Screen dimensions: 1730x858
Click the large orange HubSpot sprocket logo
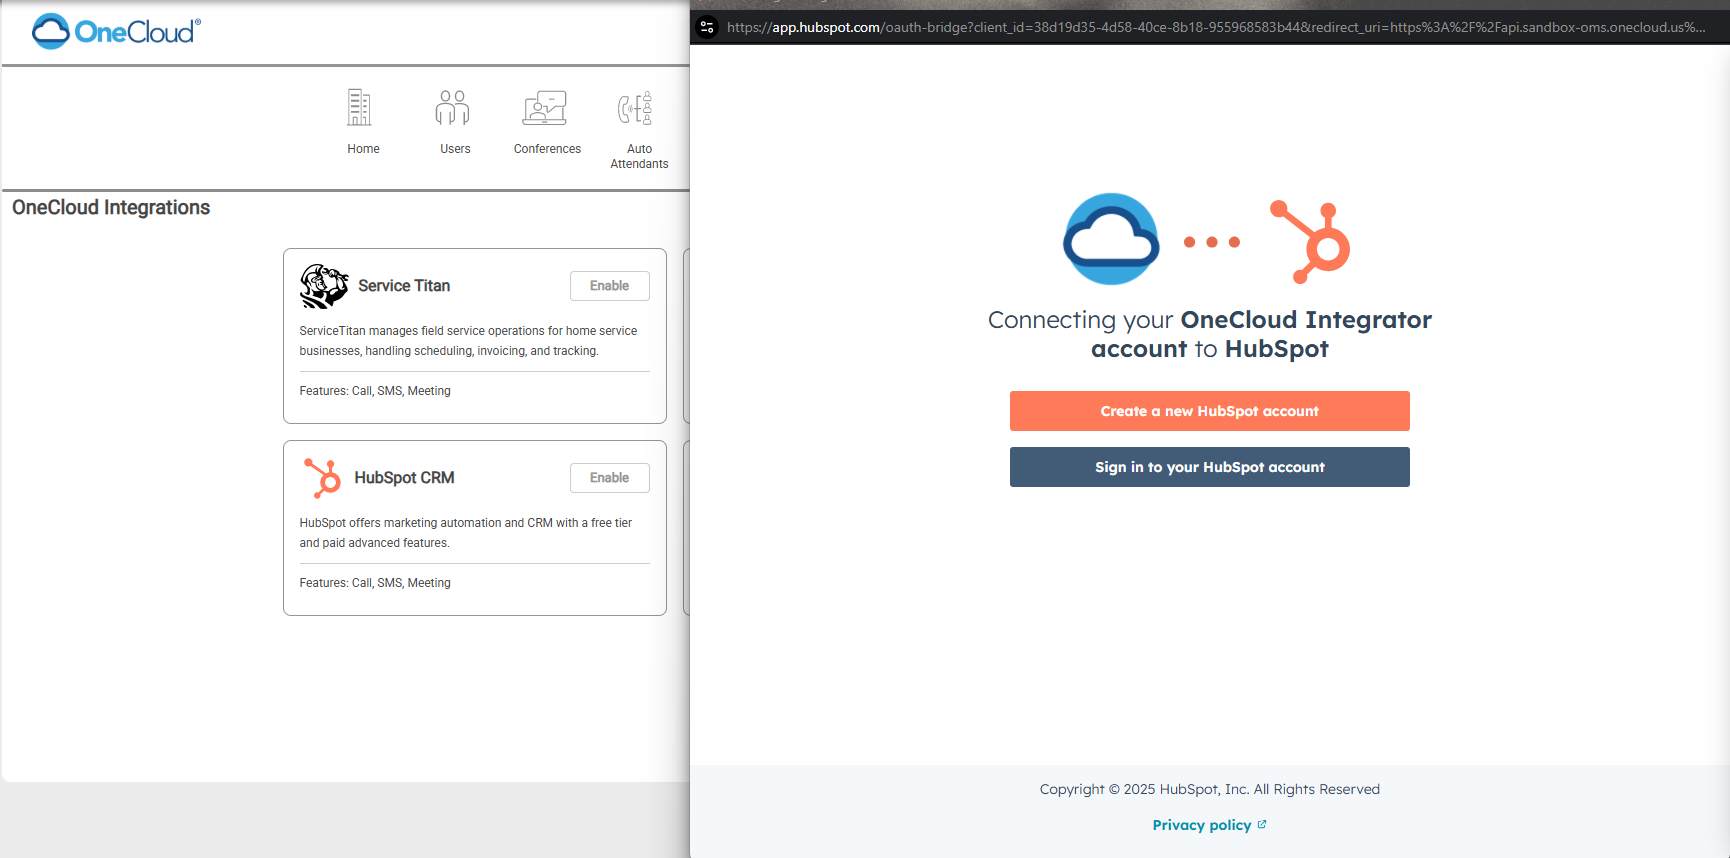[1312, 242]
